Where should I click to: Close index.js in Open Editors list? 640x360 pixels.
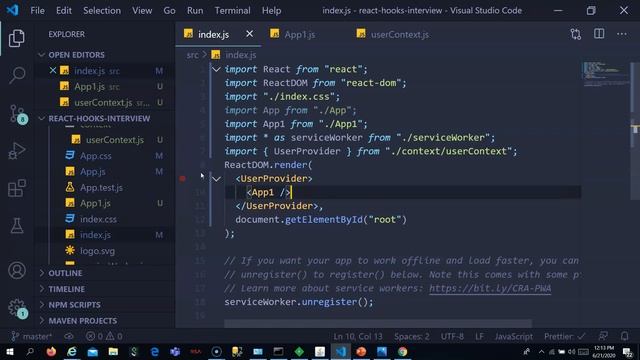pos(53,71)
